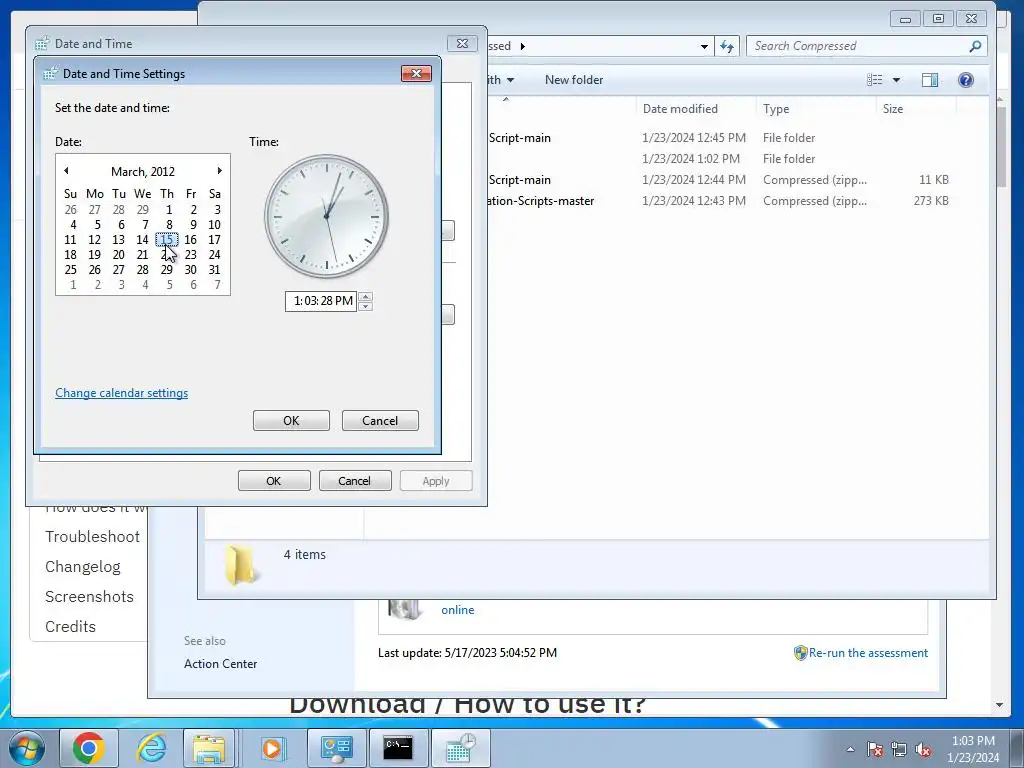Select March 10 in the calendar
Viewport: 1024px width, 768px height.
(214, 225)
